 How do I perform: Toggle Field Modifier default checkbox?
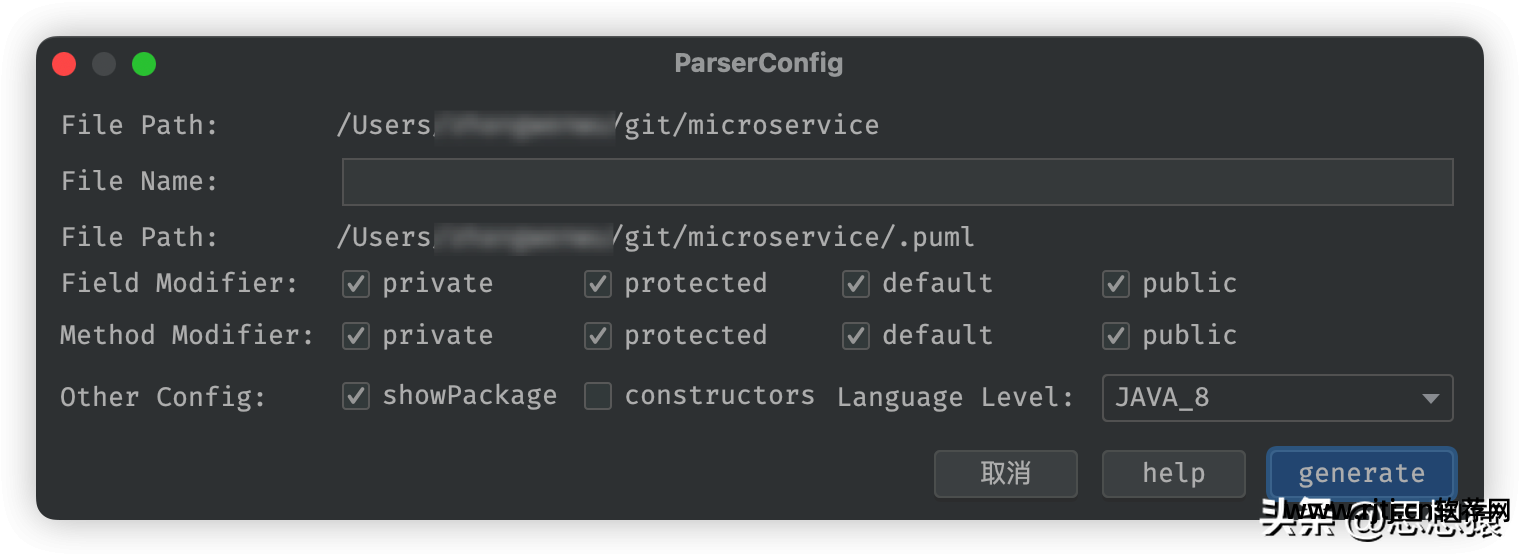[856, 284]
